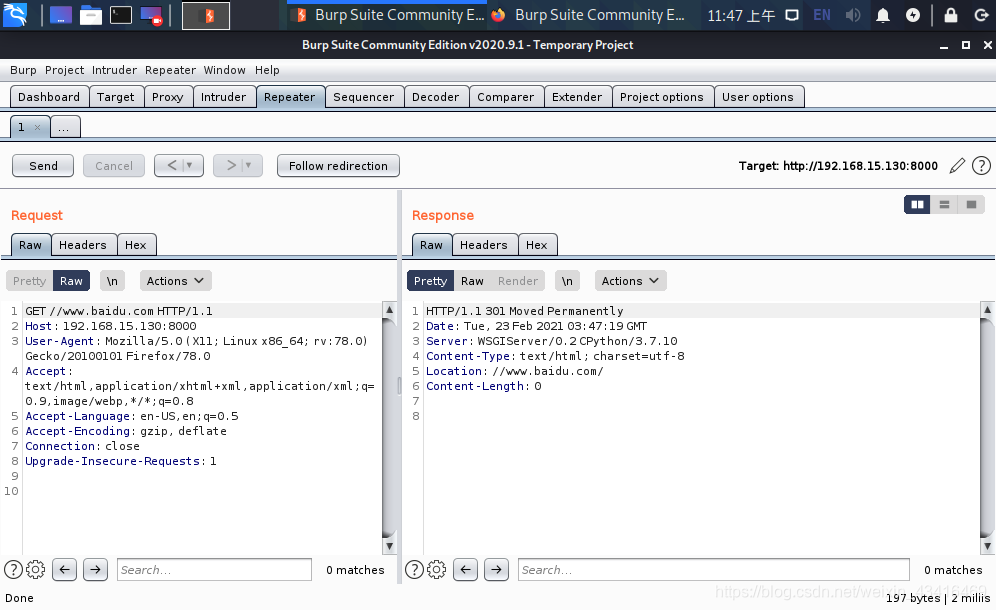Open the Response Headers tab
Viewport: 996px width, 610px height.
click(483, 245)
